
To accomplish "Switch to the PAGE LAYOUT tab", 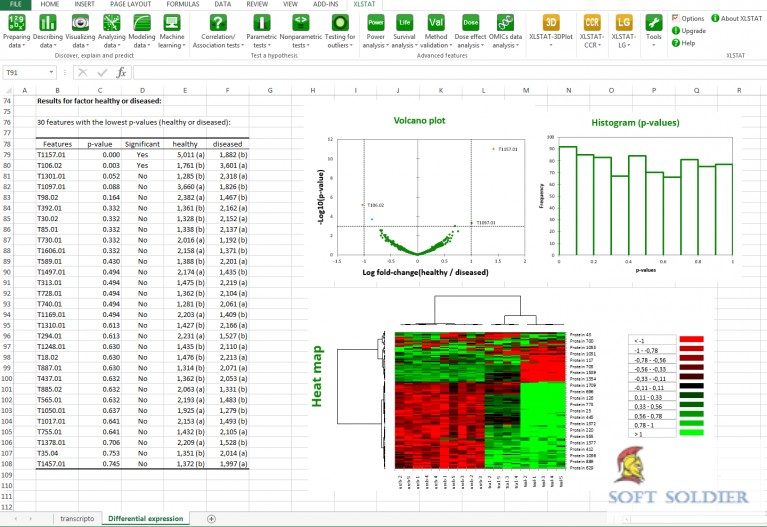I will tap(131, 4).
